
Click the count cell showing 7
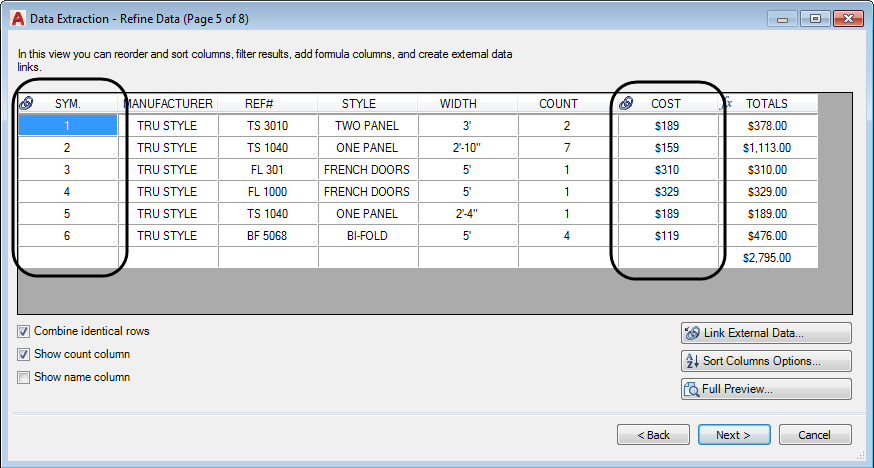pos(567,148)
